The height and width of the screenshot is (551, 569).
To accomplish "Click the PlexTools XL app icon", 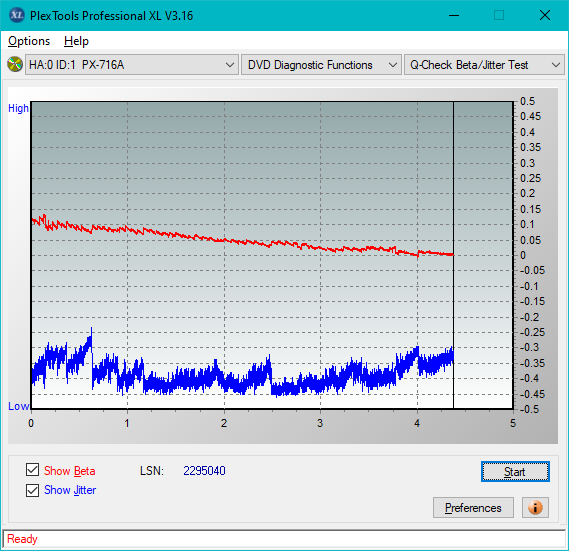I will [x=17, y=15].
